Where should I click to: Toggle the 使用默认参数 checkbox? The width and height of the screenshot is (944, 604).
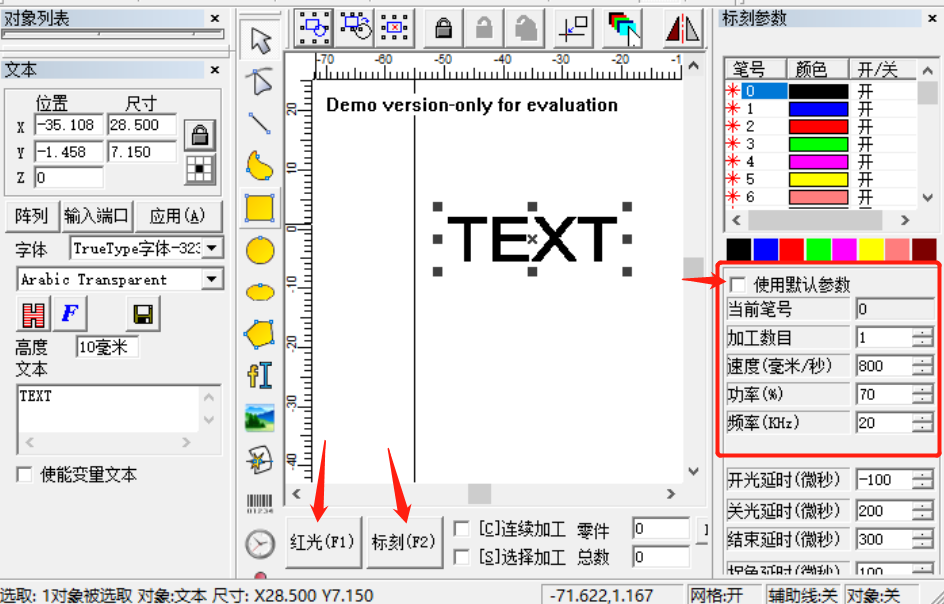coord(738,284)
